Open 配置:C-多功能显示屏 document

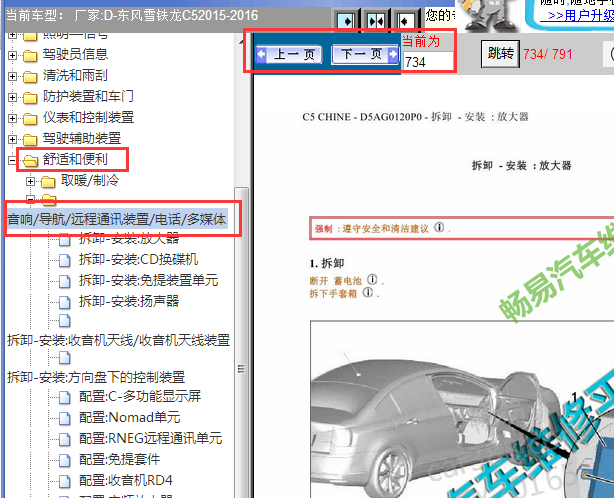pos(140,396)
